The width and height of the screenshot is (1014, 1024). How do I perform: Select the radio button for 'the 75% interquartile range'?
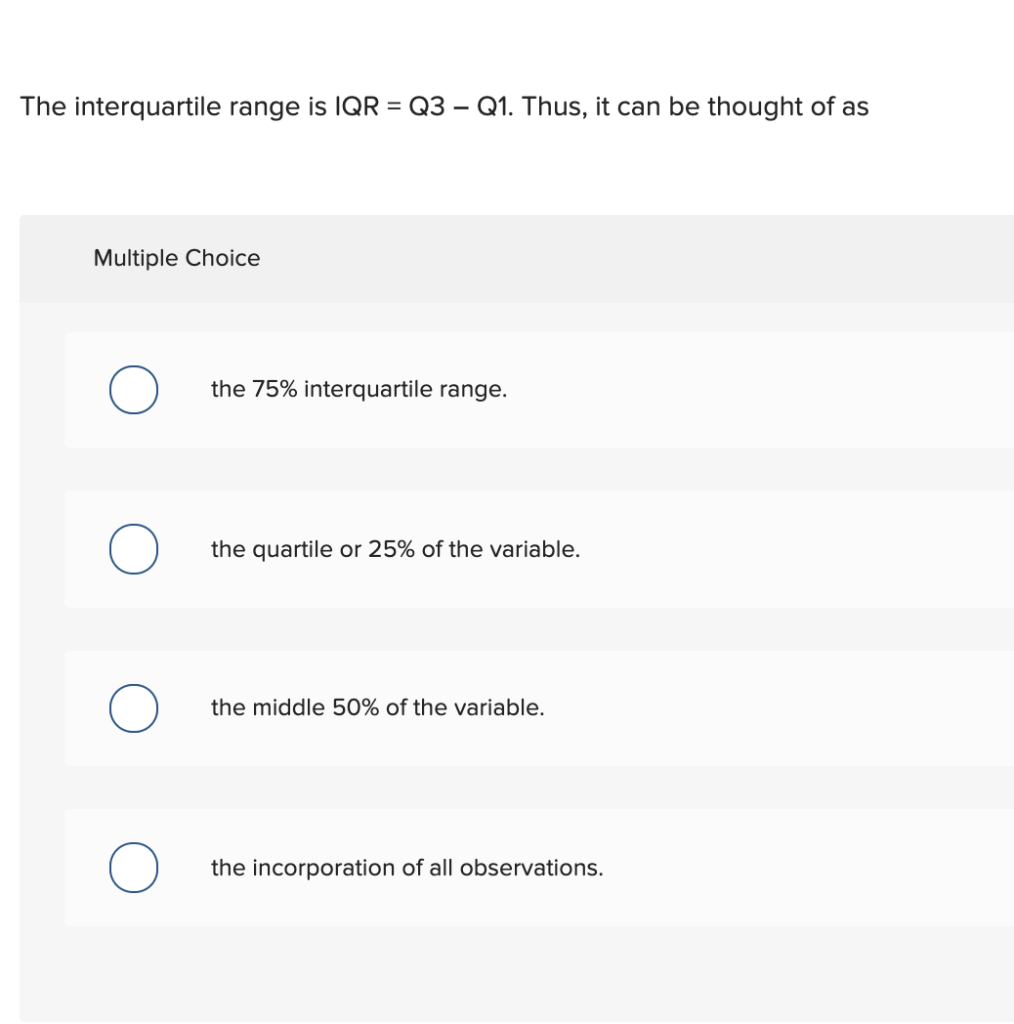pyautogui.click(x=133, y=390)
